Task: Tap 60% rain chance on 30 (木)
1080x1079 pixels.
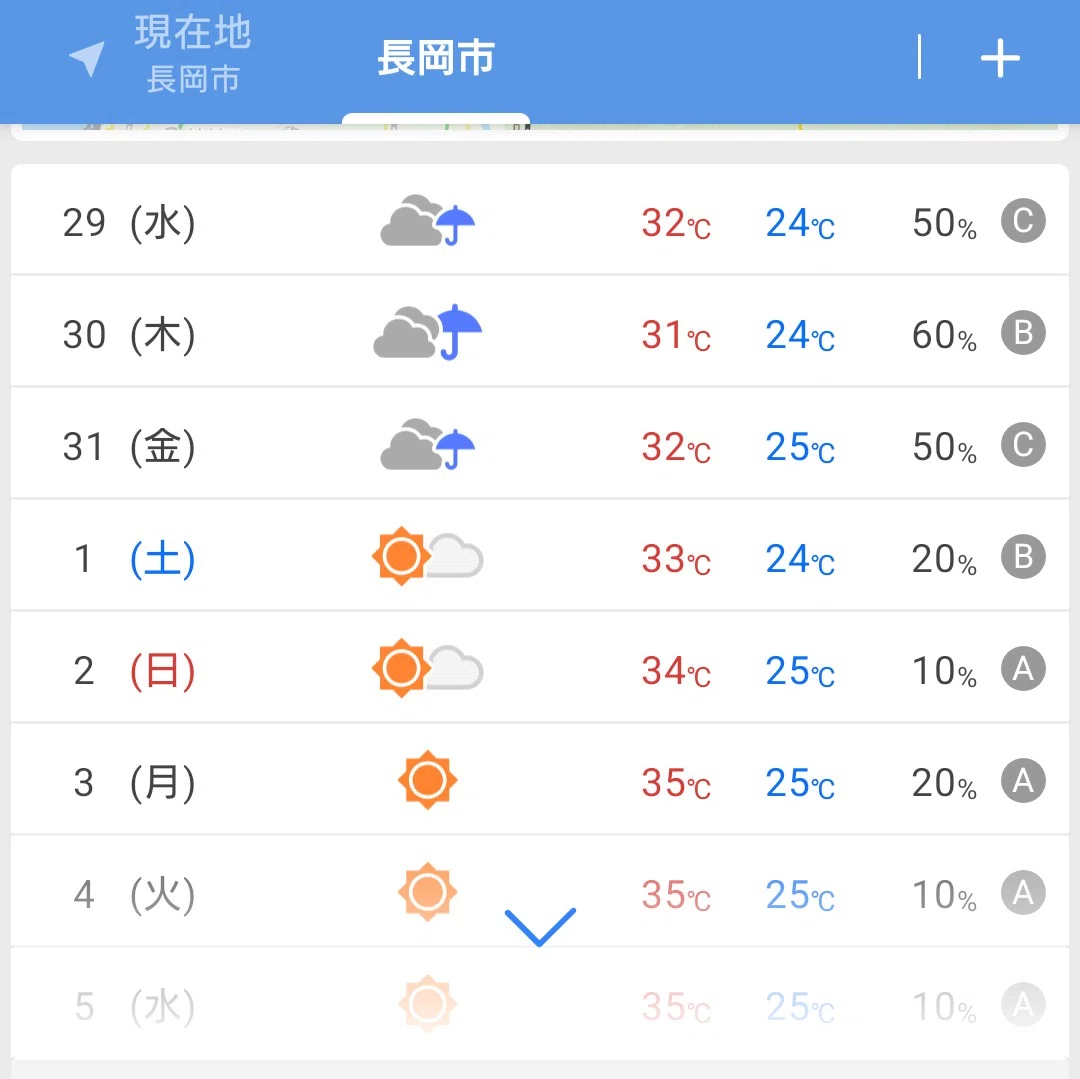Action: pyautogui.click(x=944, y=335)
